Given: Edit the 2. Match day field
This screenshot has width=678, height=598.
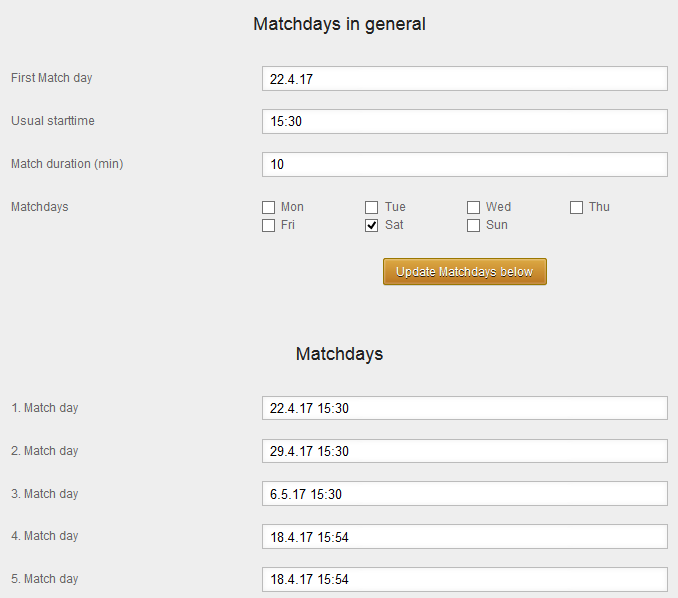Looking at the screenshot, I should click(464, 451).
